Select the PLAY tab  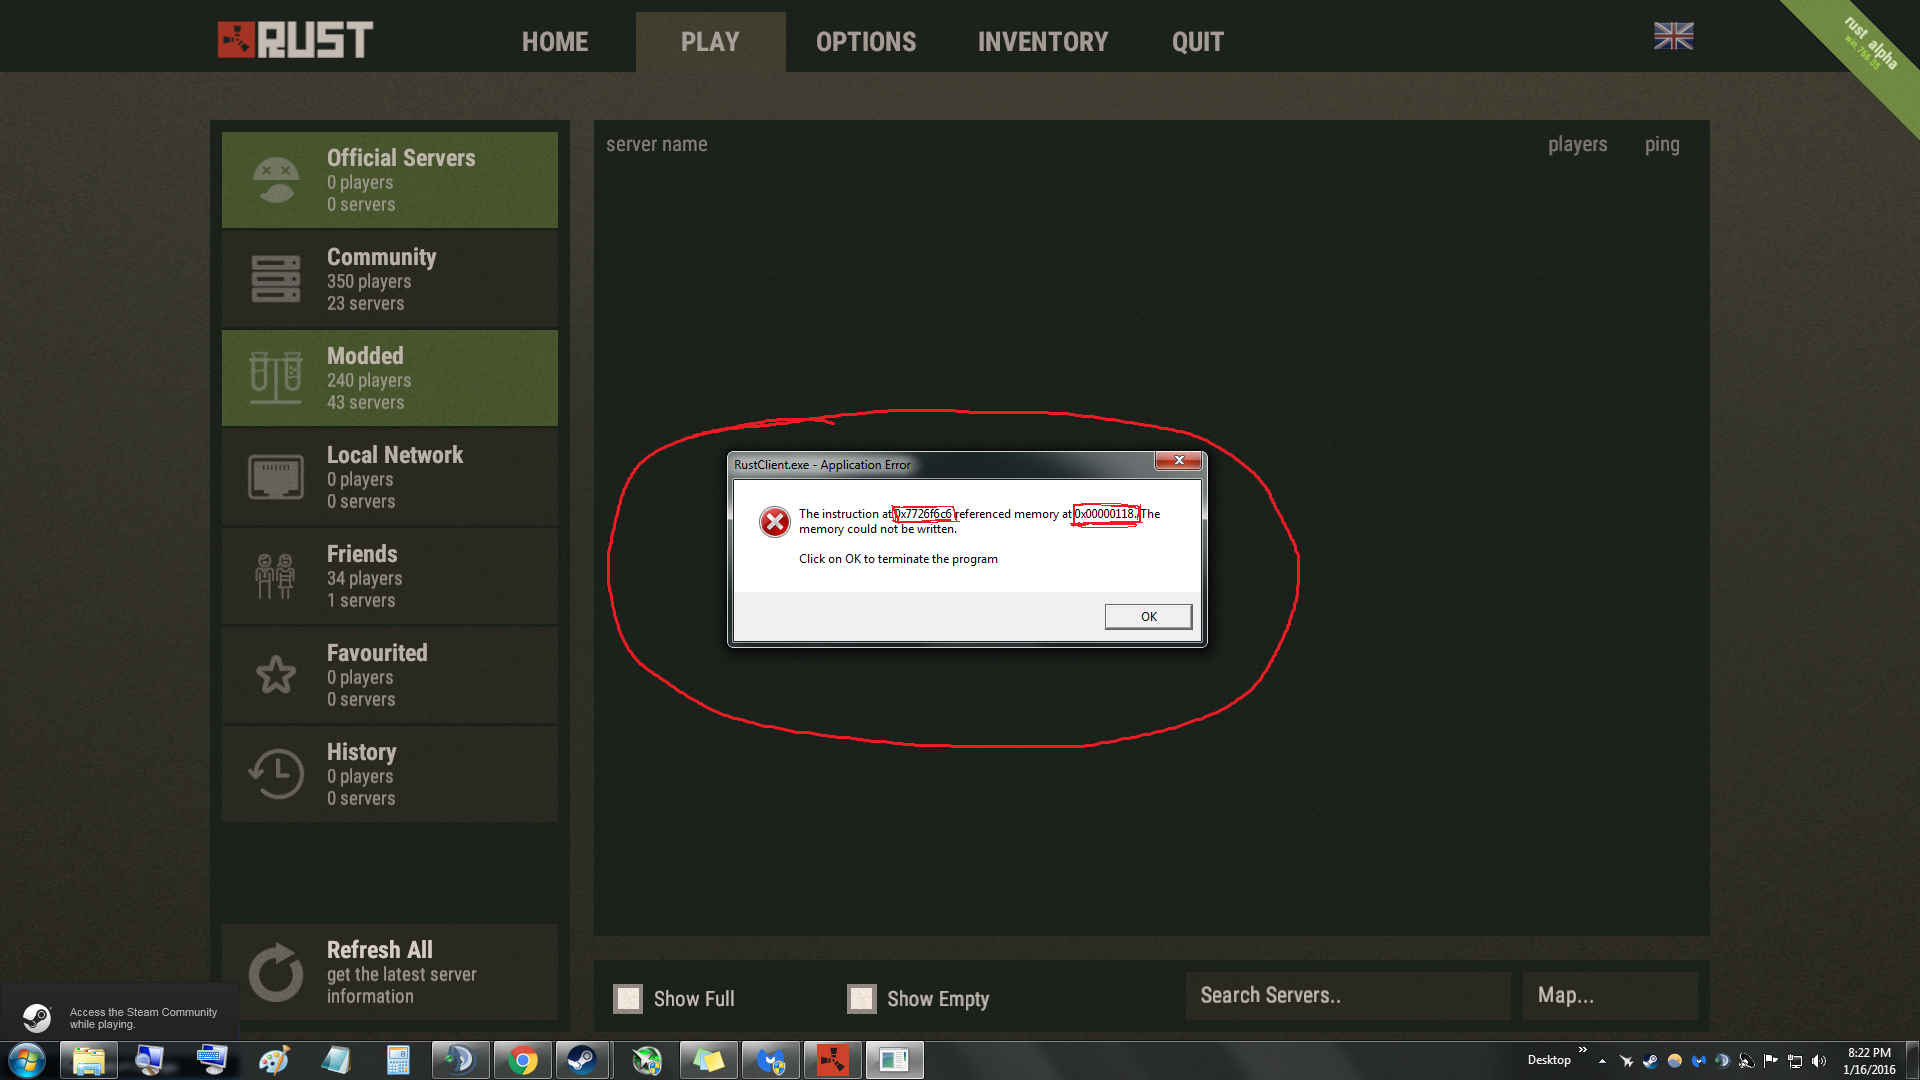click(710, 42)
